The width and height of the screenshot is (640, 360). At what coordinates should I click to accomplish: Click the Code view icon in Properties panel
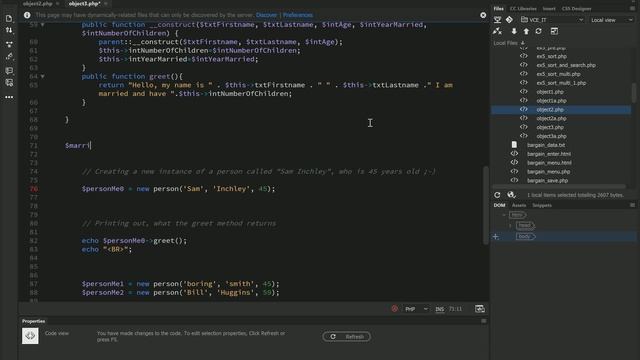[x=30, y=336]
